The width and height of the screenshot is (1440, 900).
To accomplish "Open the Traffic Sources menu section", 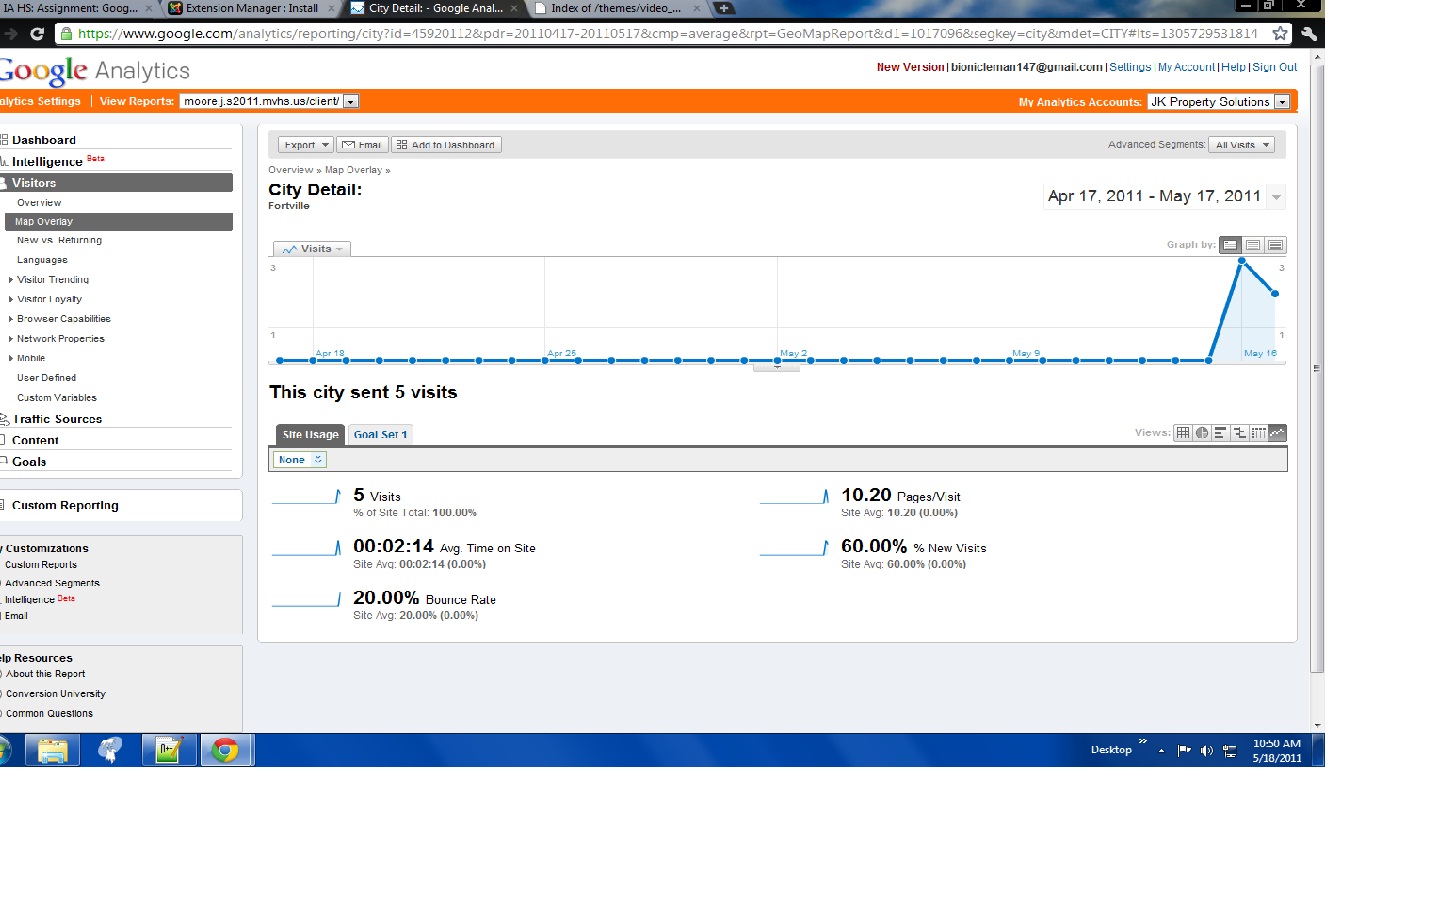I will pos(58,419).
